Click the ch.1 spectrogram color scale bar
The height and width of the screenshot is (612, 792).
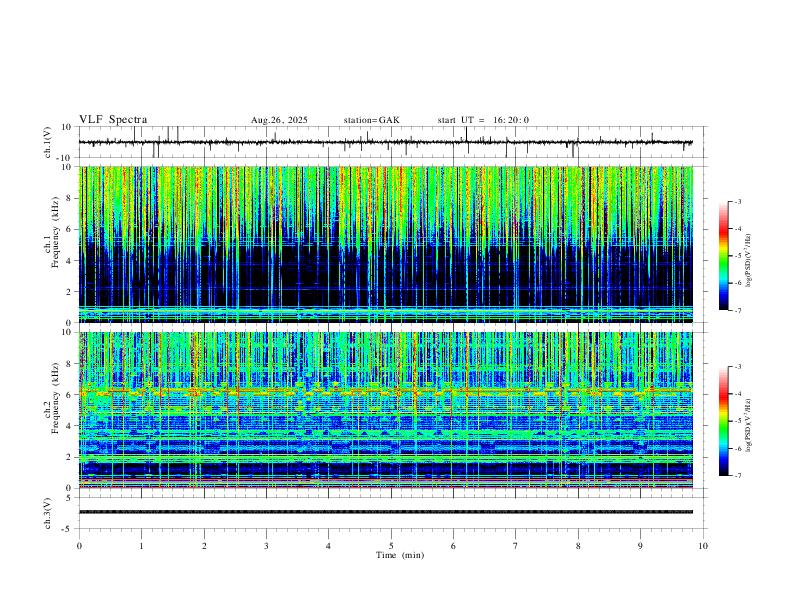724,256
